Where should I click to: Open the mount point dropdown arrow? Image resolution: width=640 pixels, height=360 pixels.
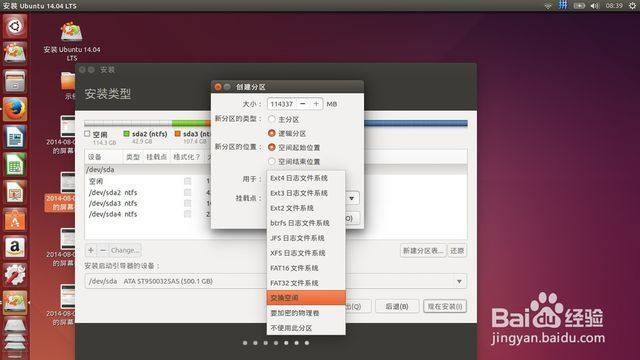coord(352,198)
